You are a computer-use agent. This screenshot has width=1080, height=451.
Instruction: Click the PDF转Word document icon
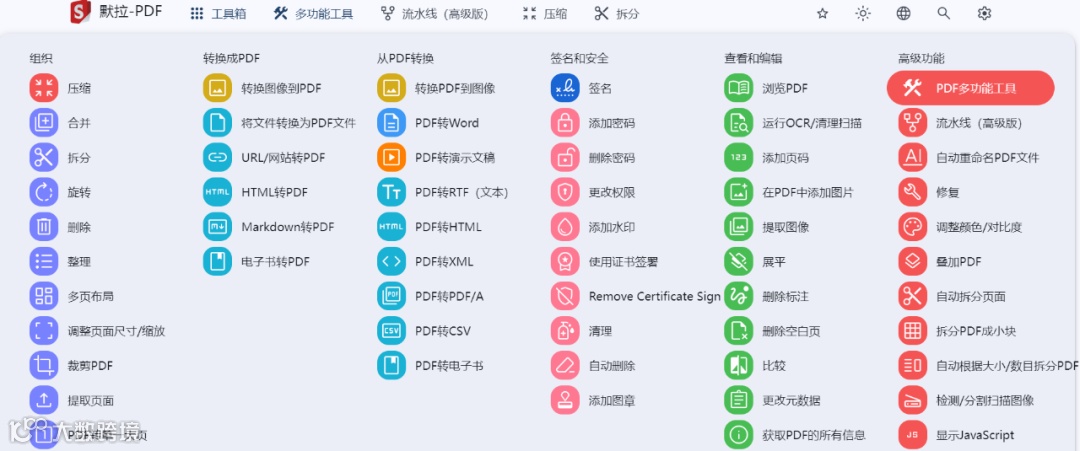tap(391, 123)
